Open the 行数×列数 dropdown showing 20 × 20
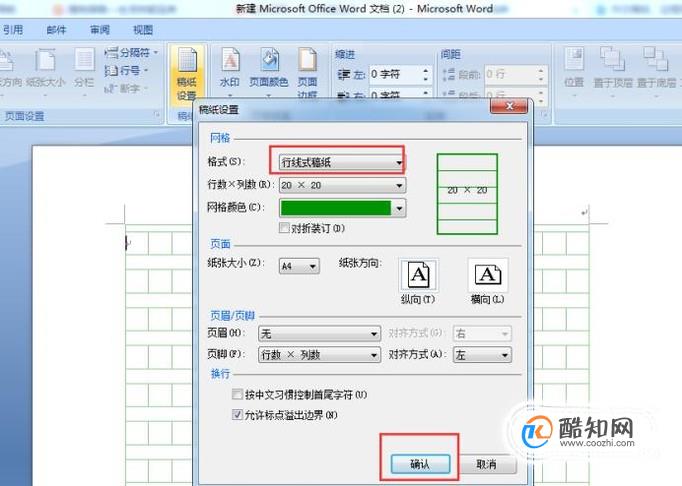The image size is (682, 486). [342, 185]
